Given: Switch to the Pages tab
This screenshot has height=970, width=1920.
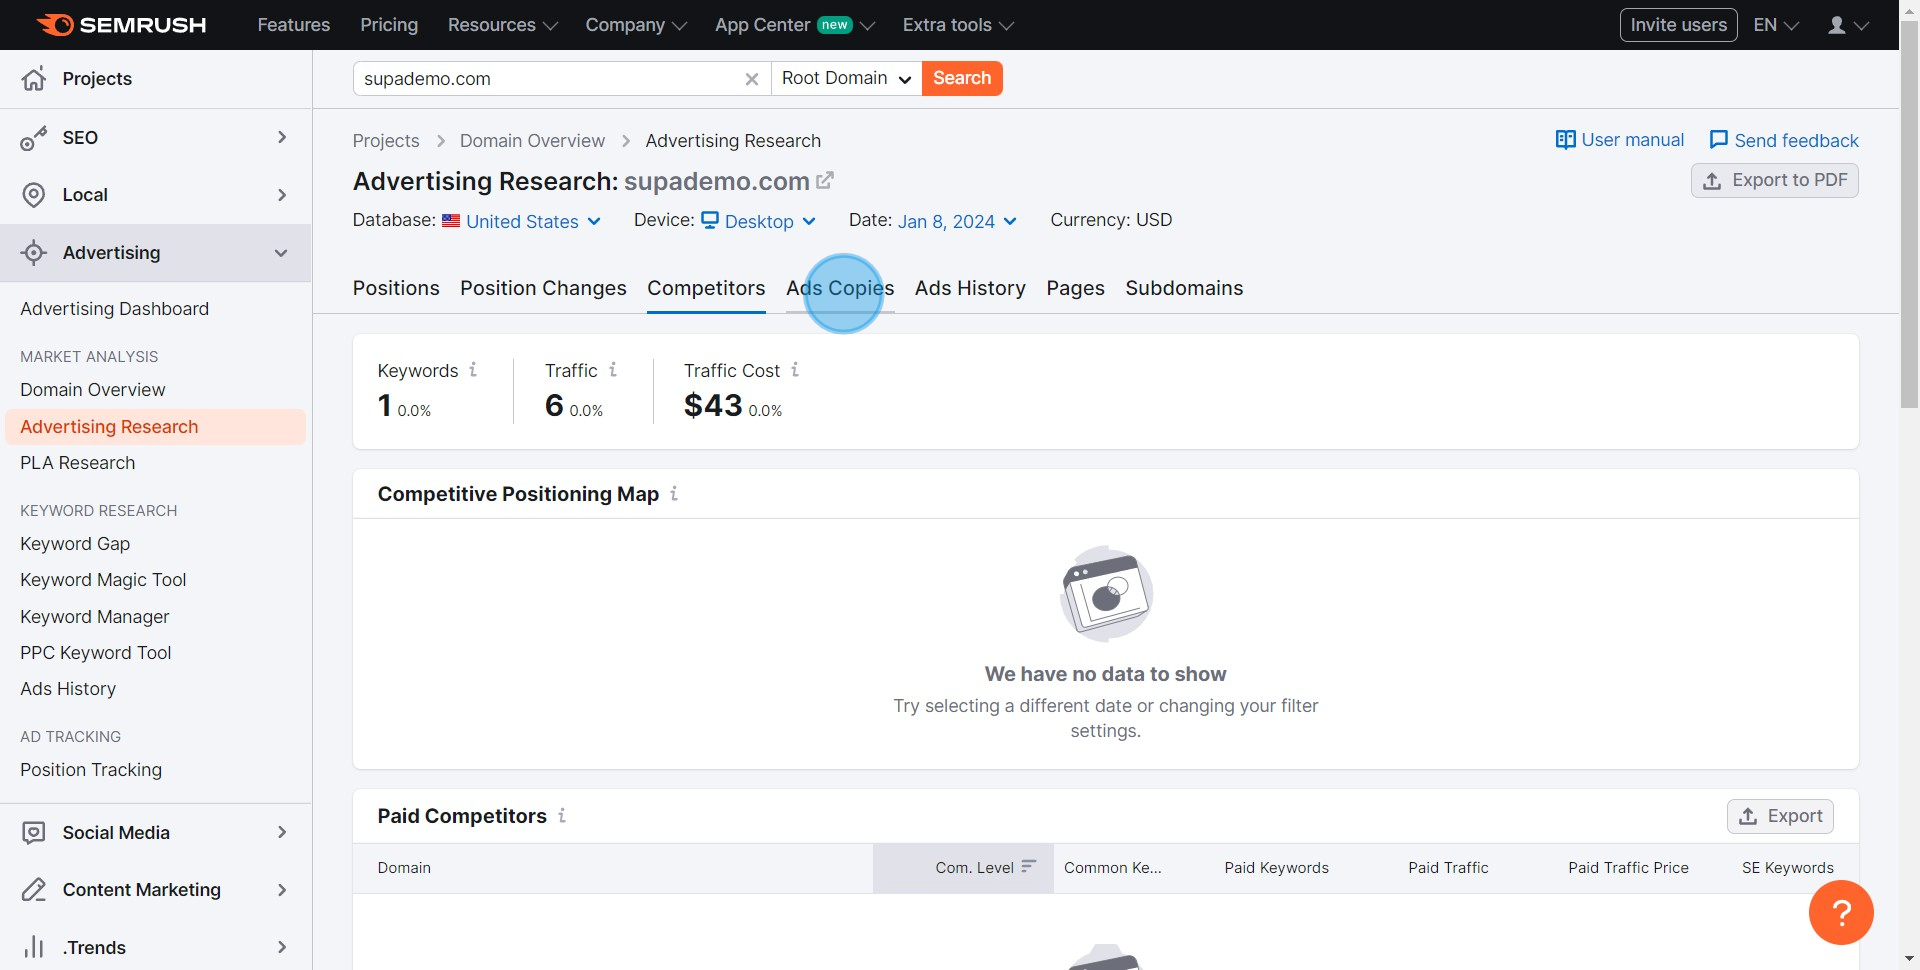Looking at the screenshot, I should (x=1075, y=288).
